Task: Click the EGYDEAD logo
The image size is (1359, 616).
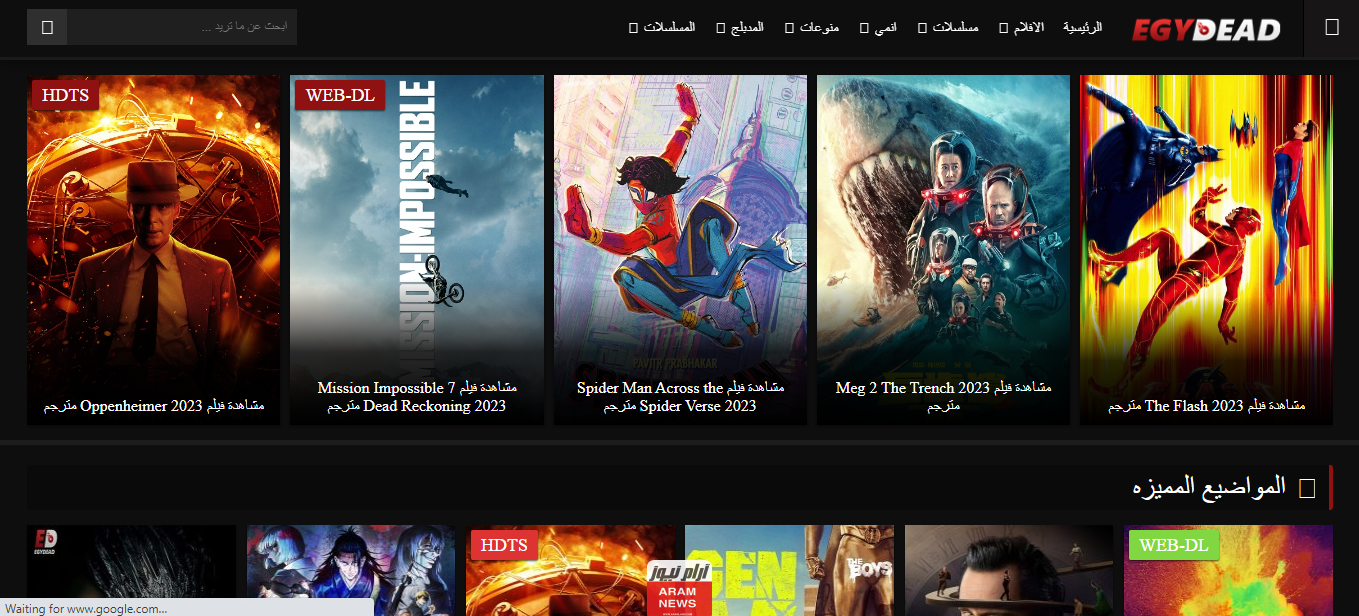Action: (1206, 30)
